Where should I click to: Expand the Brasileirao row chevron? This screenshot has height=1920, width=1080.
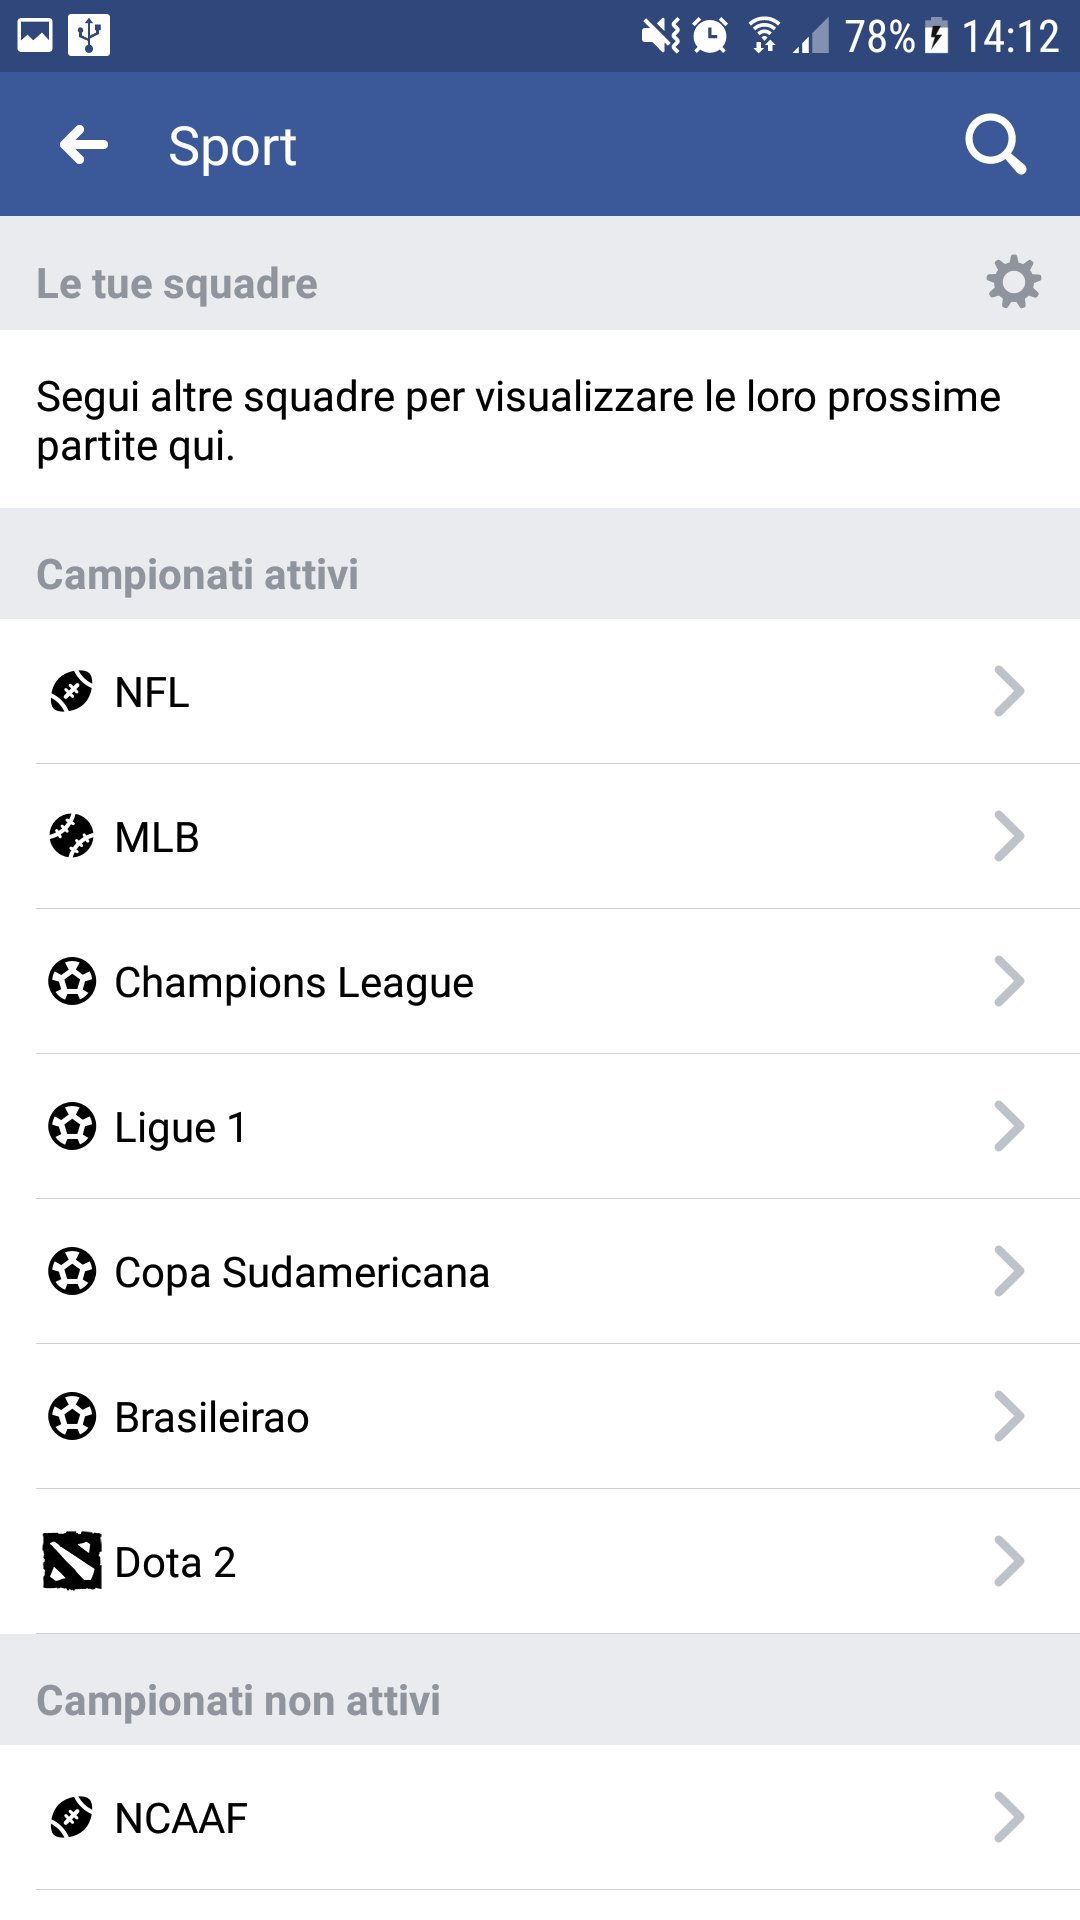(1009, 1416)
